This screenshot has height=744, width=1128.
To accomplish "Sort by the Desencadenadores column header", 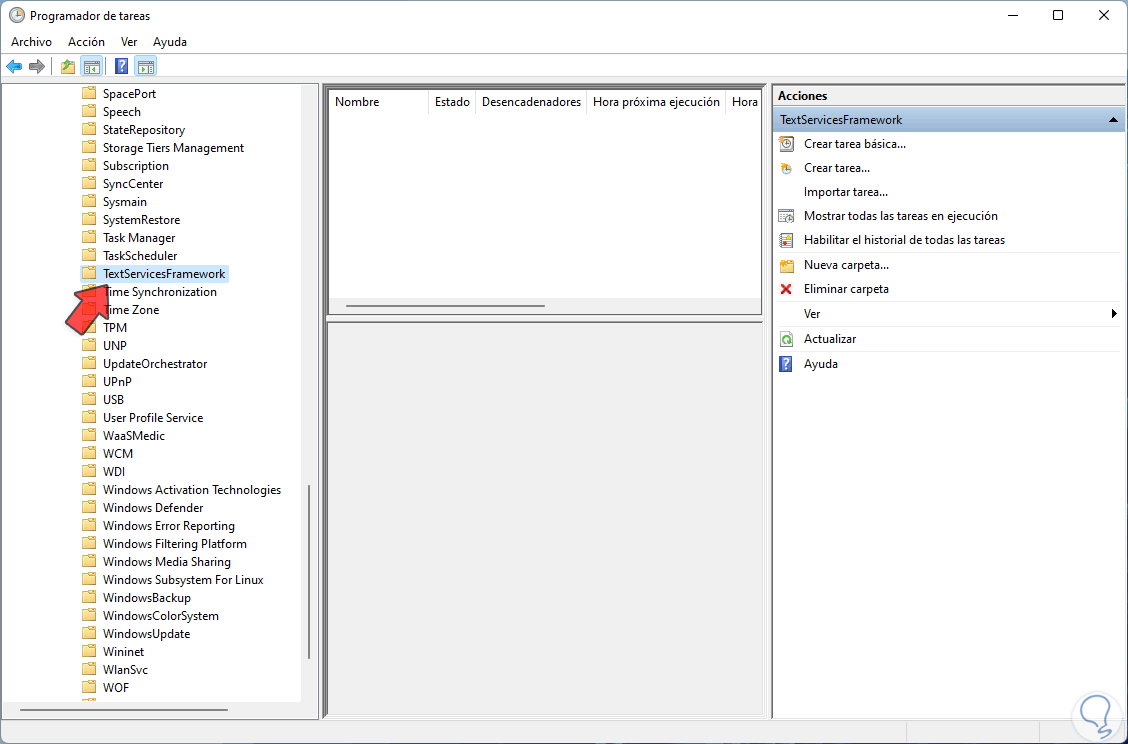I will coord(531,102).
